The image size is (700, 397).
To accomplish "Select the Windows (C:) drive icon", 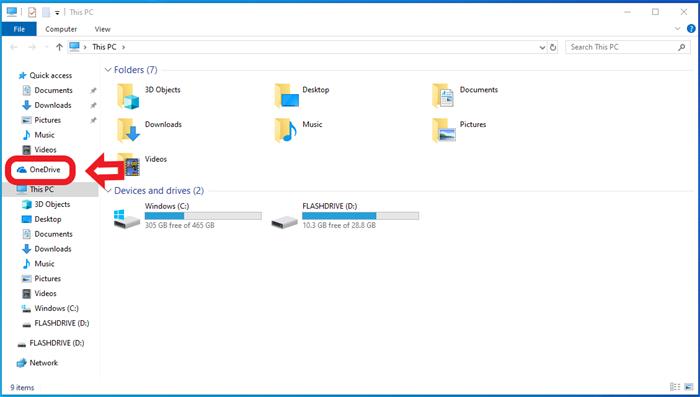I will (127, 219).
